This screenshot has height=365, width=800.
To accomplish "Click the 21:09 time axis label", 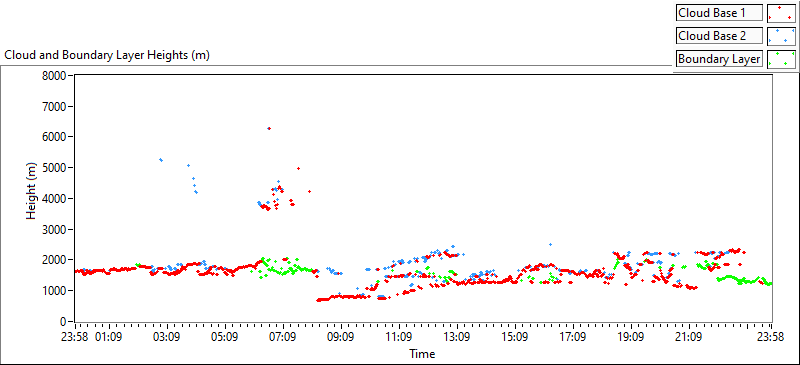I will pos(689,337).
